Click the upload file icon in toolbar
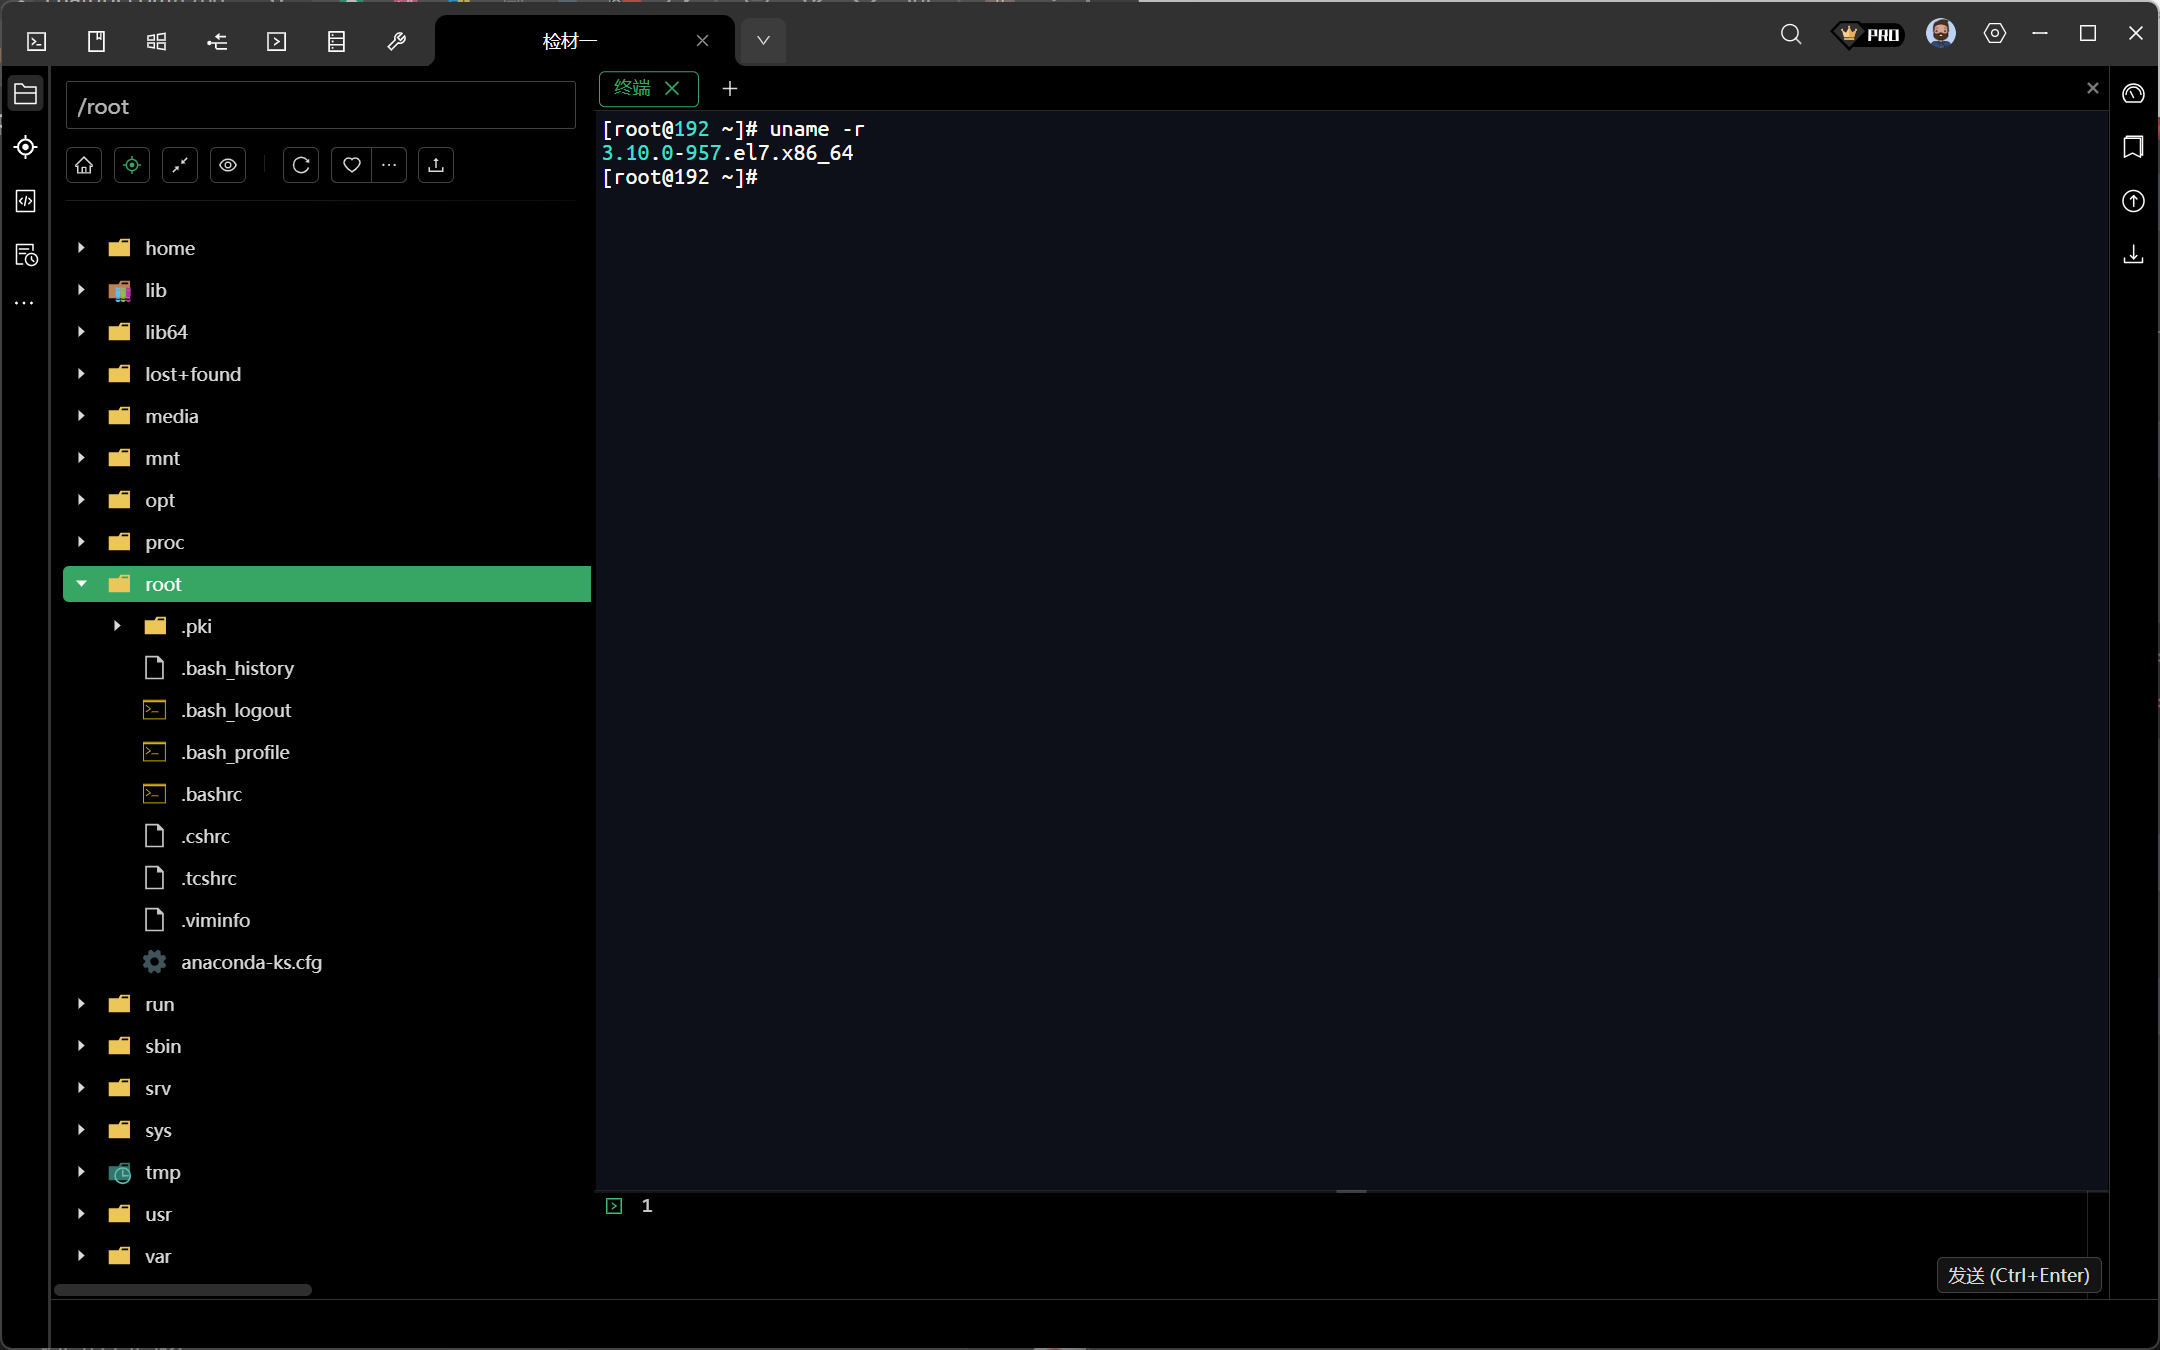This screenshot has height=1350, width=2160. pyautogui.click(x=436, y=165)
